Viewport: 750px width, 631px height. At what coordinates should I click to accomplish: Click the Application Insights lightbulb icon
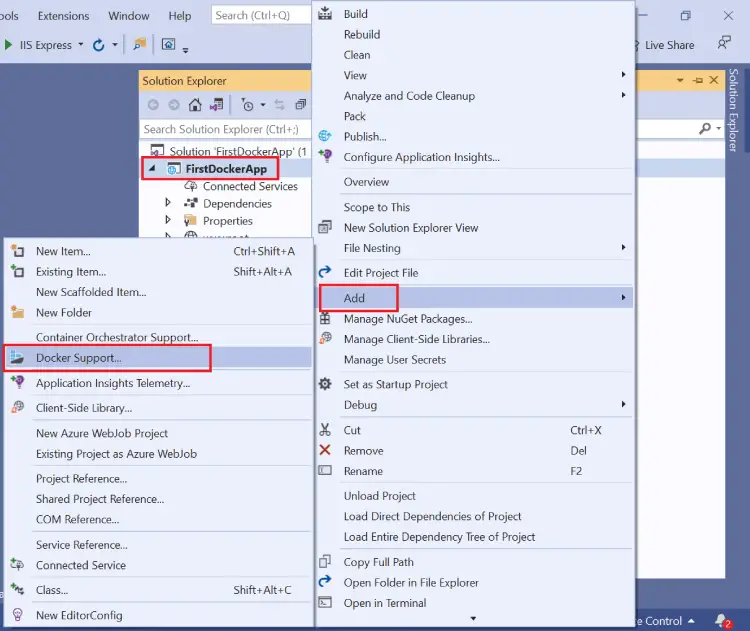(325, 156)
